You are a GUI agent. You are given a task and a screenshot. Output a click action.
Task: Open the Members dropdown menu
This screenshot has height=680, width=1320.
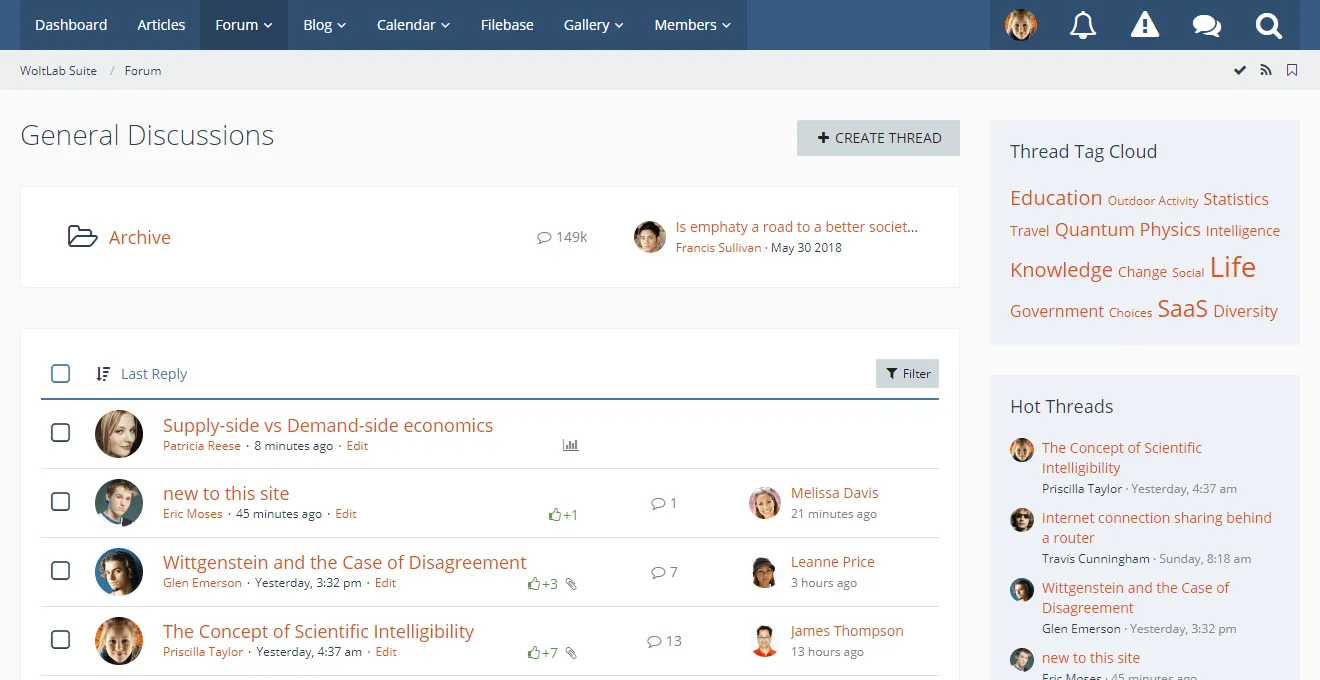tap(692, 25)
